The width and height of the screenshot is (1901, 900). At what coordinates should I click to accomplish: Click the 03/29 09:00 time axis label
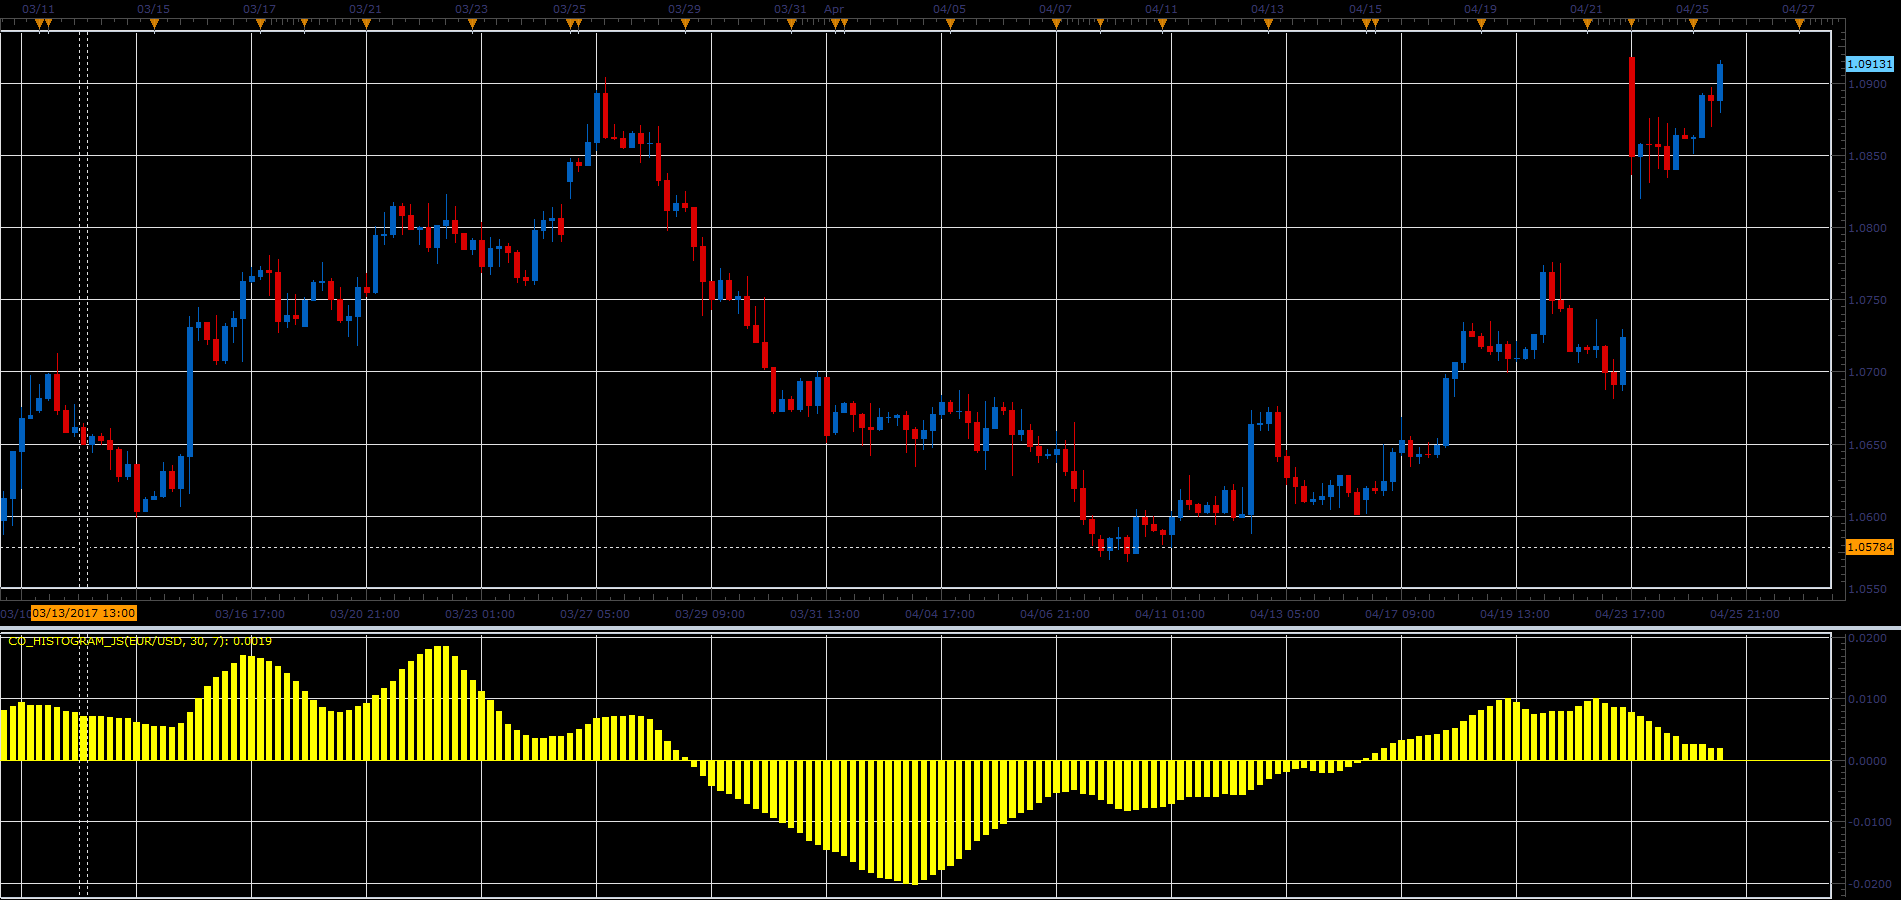coord(710,614)
